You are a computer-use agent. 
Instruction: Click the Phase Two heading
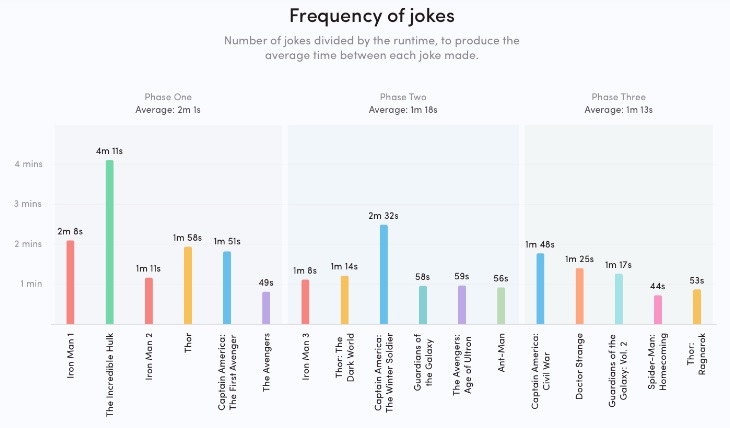pos(403,97)
